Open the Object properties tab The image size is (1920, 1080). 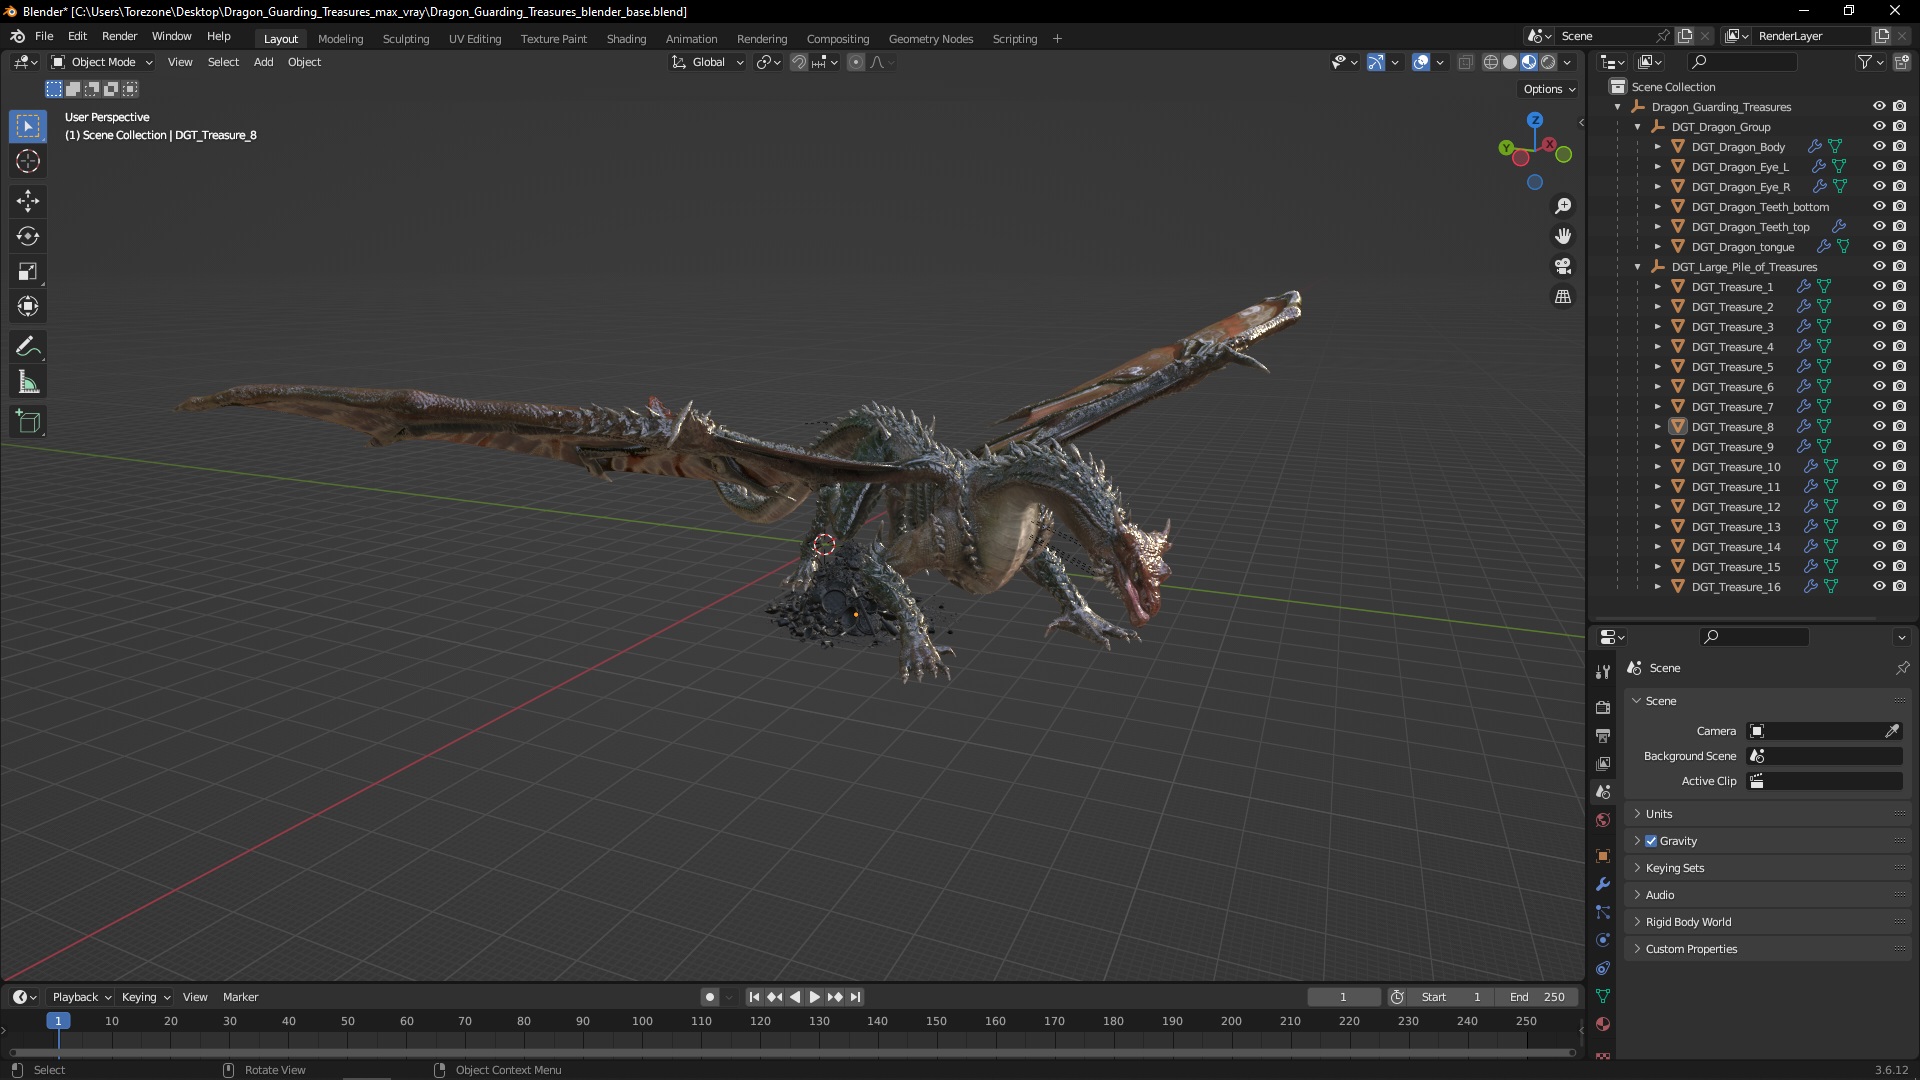1603,856
